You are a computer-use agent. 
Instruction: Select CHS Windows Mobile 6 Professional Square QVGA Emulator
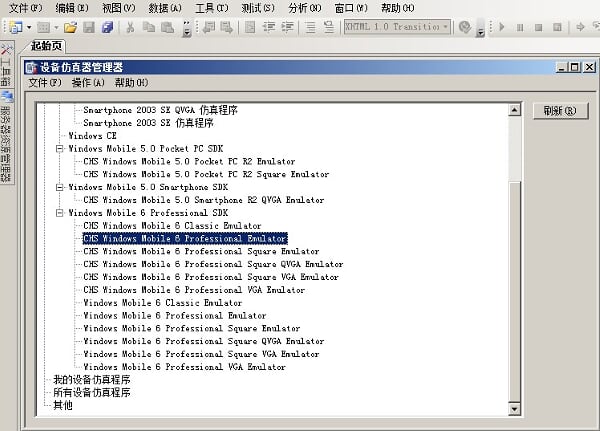(x=213, y=264)
